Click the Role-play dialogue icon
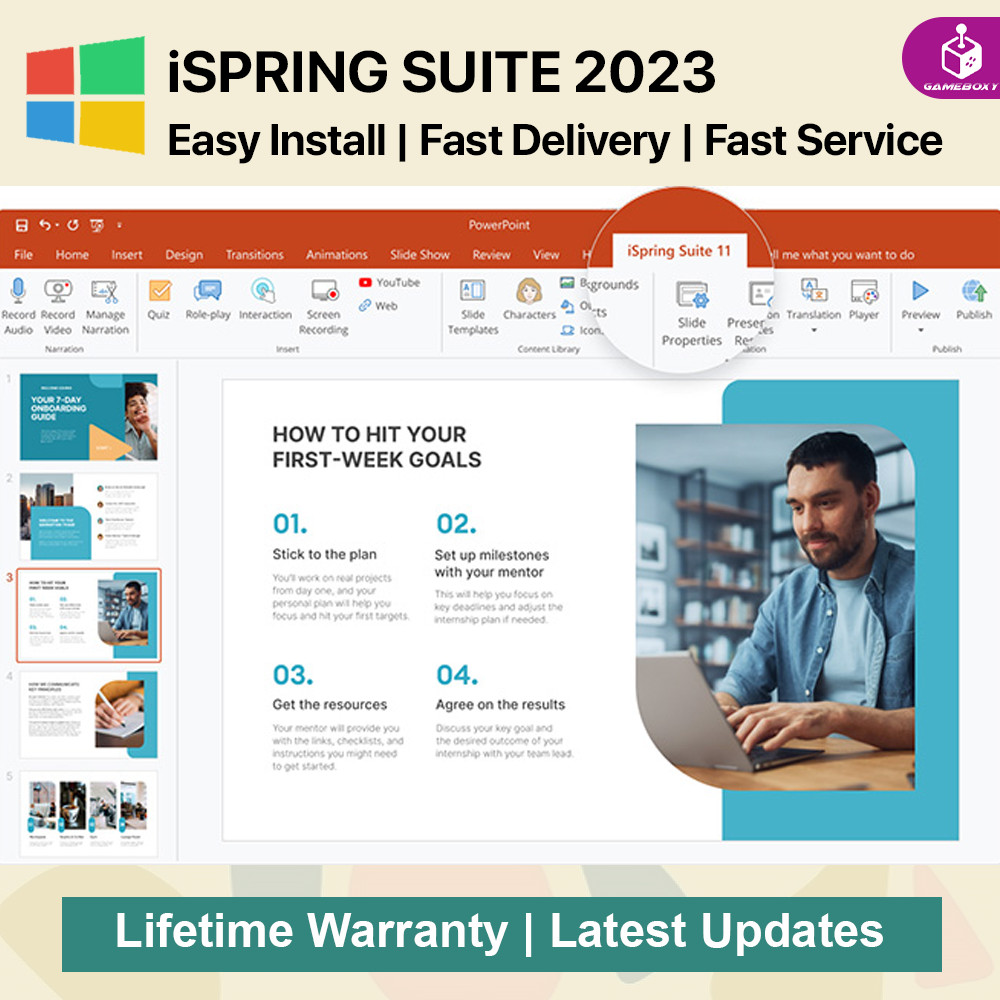 point(208,291)
